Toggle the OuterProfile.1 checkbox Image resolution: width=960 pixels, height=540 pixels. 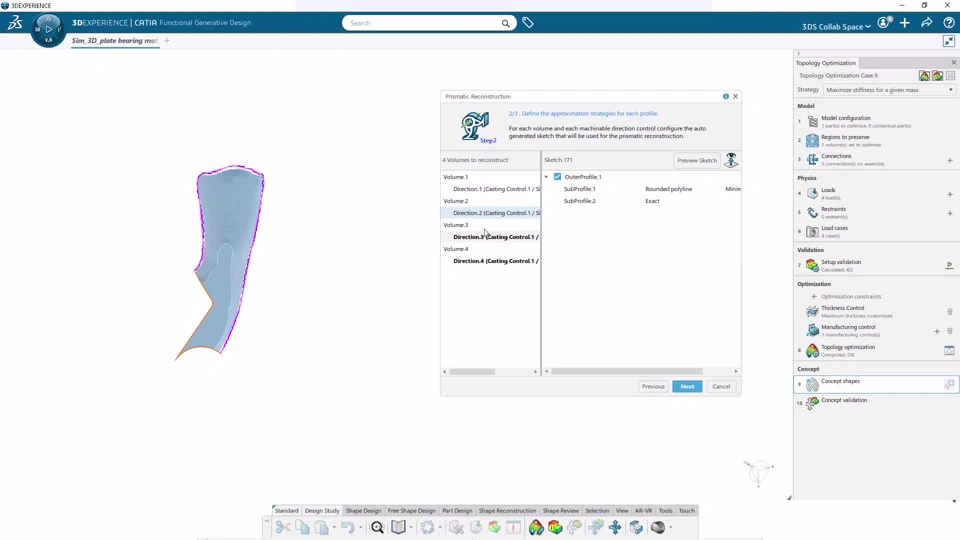[x=557, y=176]
